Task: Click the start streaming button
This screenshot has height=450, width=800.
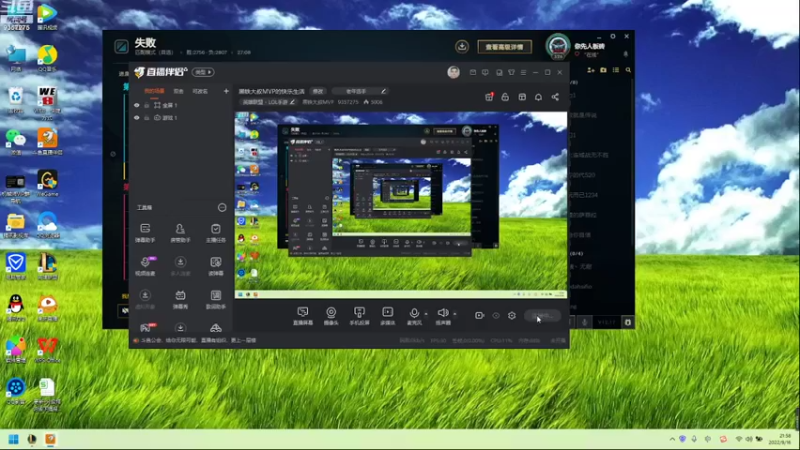Action: pyautogui.click(x=542, y=316)
